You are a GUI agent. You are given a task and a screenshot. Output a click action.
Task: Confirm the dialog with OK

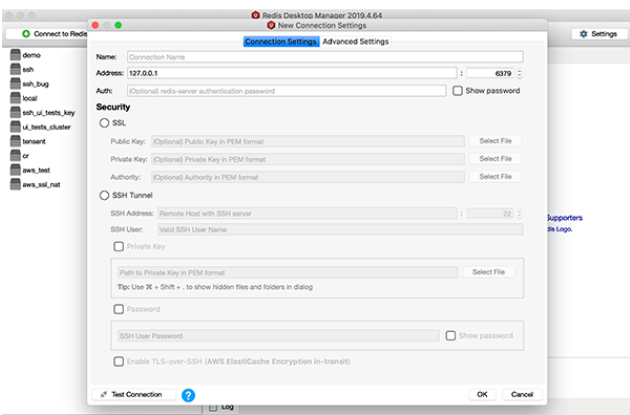(482, 395)
